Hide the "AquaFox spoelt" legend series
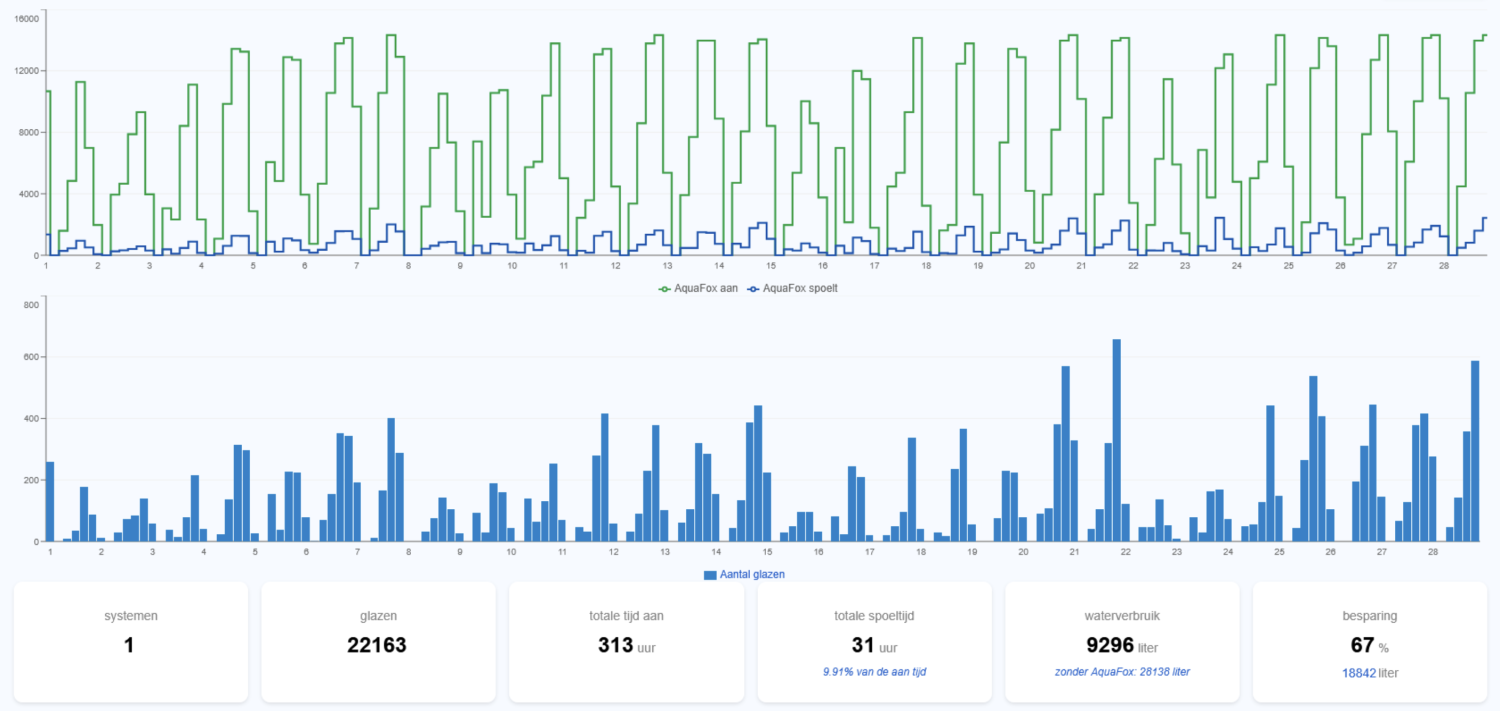 (x=798, y=288)
